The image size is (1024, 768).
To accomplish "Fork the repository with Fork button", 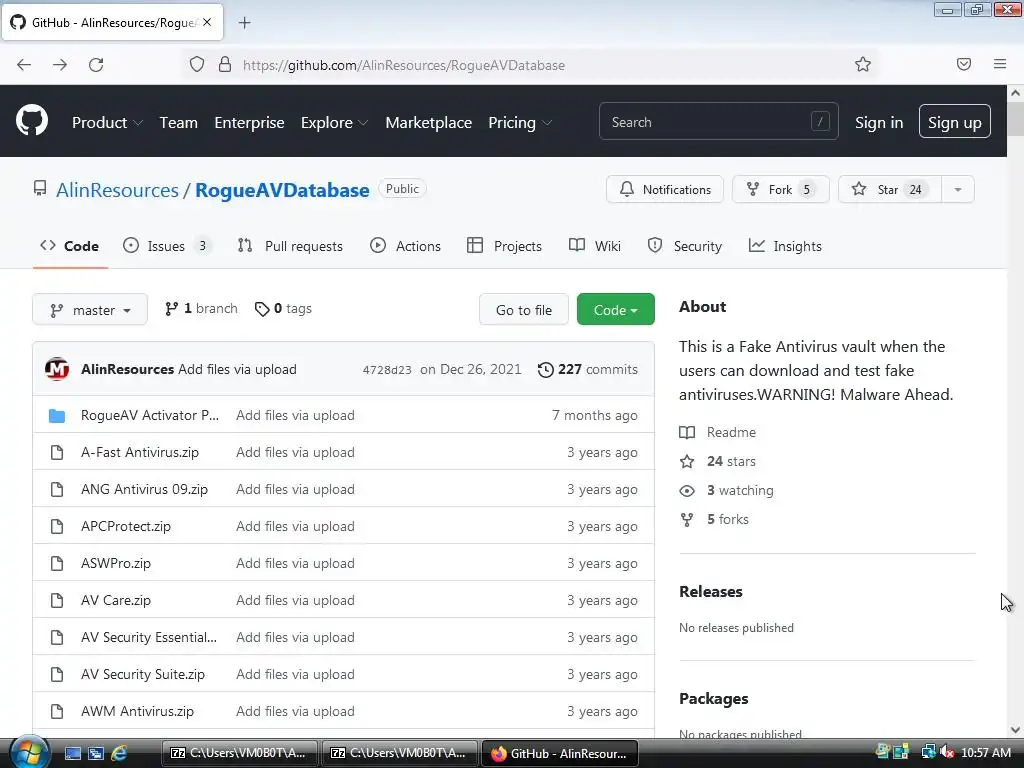I will [x=780, y=189].
